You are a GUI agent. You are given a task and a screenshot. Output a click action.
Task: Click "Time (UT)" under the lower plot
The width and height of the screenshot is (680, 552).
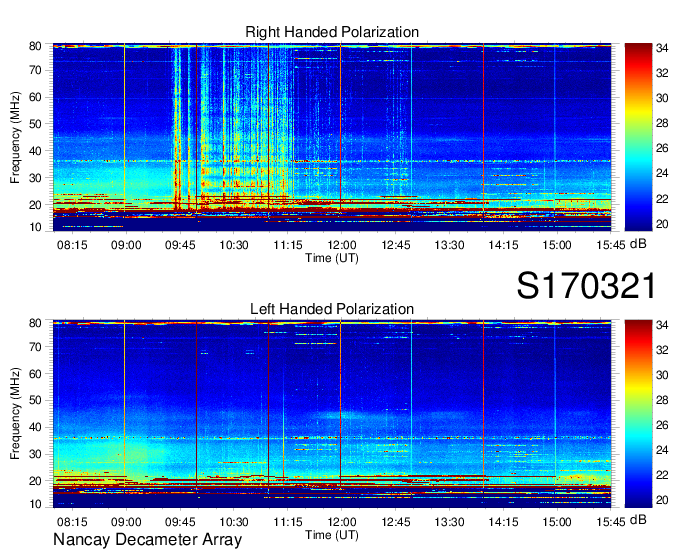(332, 535)
